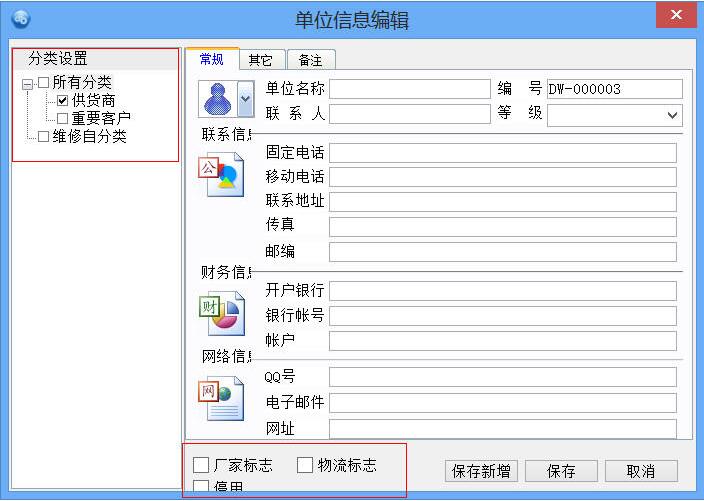Viewport: 704px width, 501px height.
Task: Open the 等级 dropdown list
Action: (672, 115)
